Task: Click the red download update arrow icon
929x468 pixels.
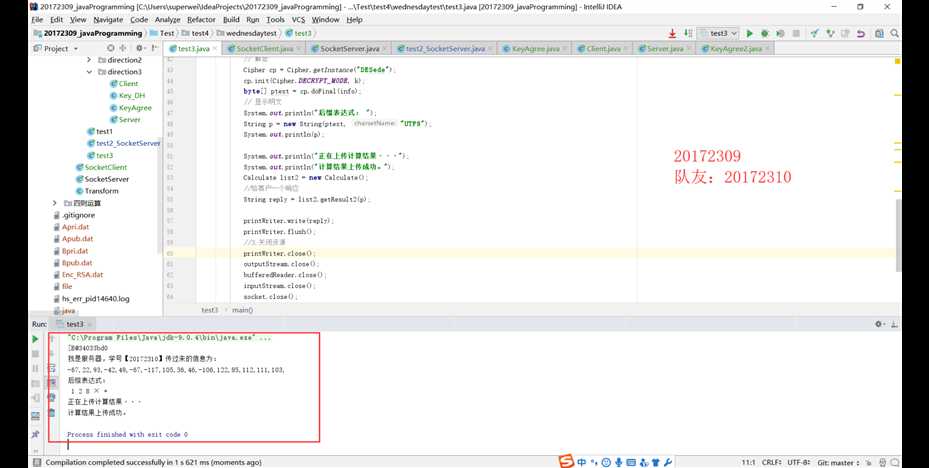Action: click(x=672, y=34)
